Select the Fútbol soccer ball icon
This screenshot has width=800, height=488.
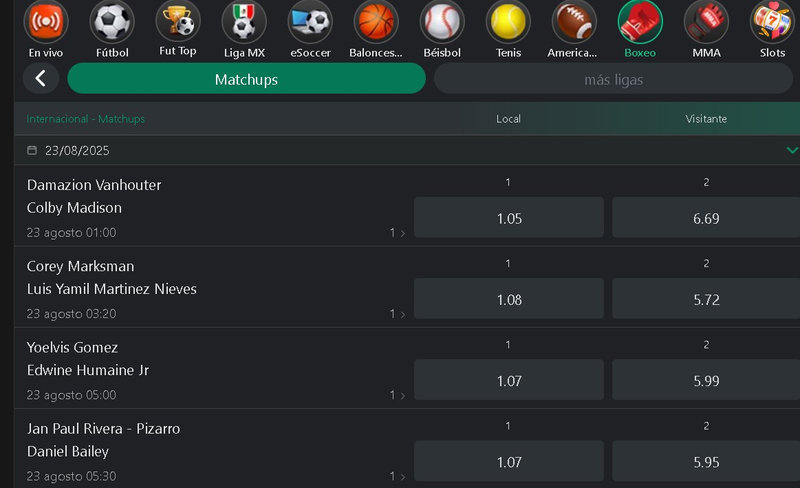tap(112, 21)
